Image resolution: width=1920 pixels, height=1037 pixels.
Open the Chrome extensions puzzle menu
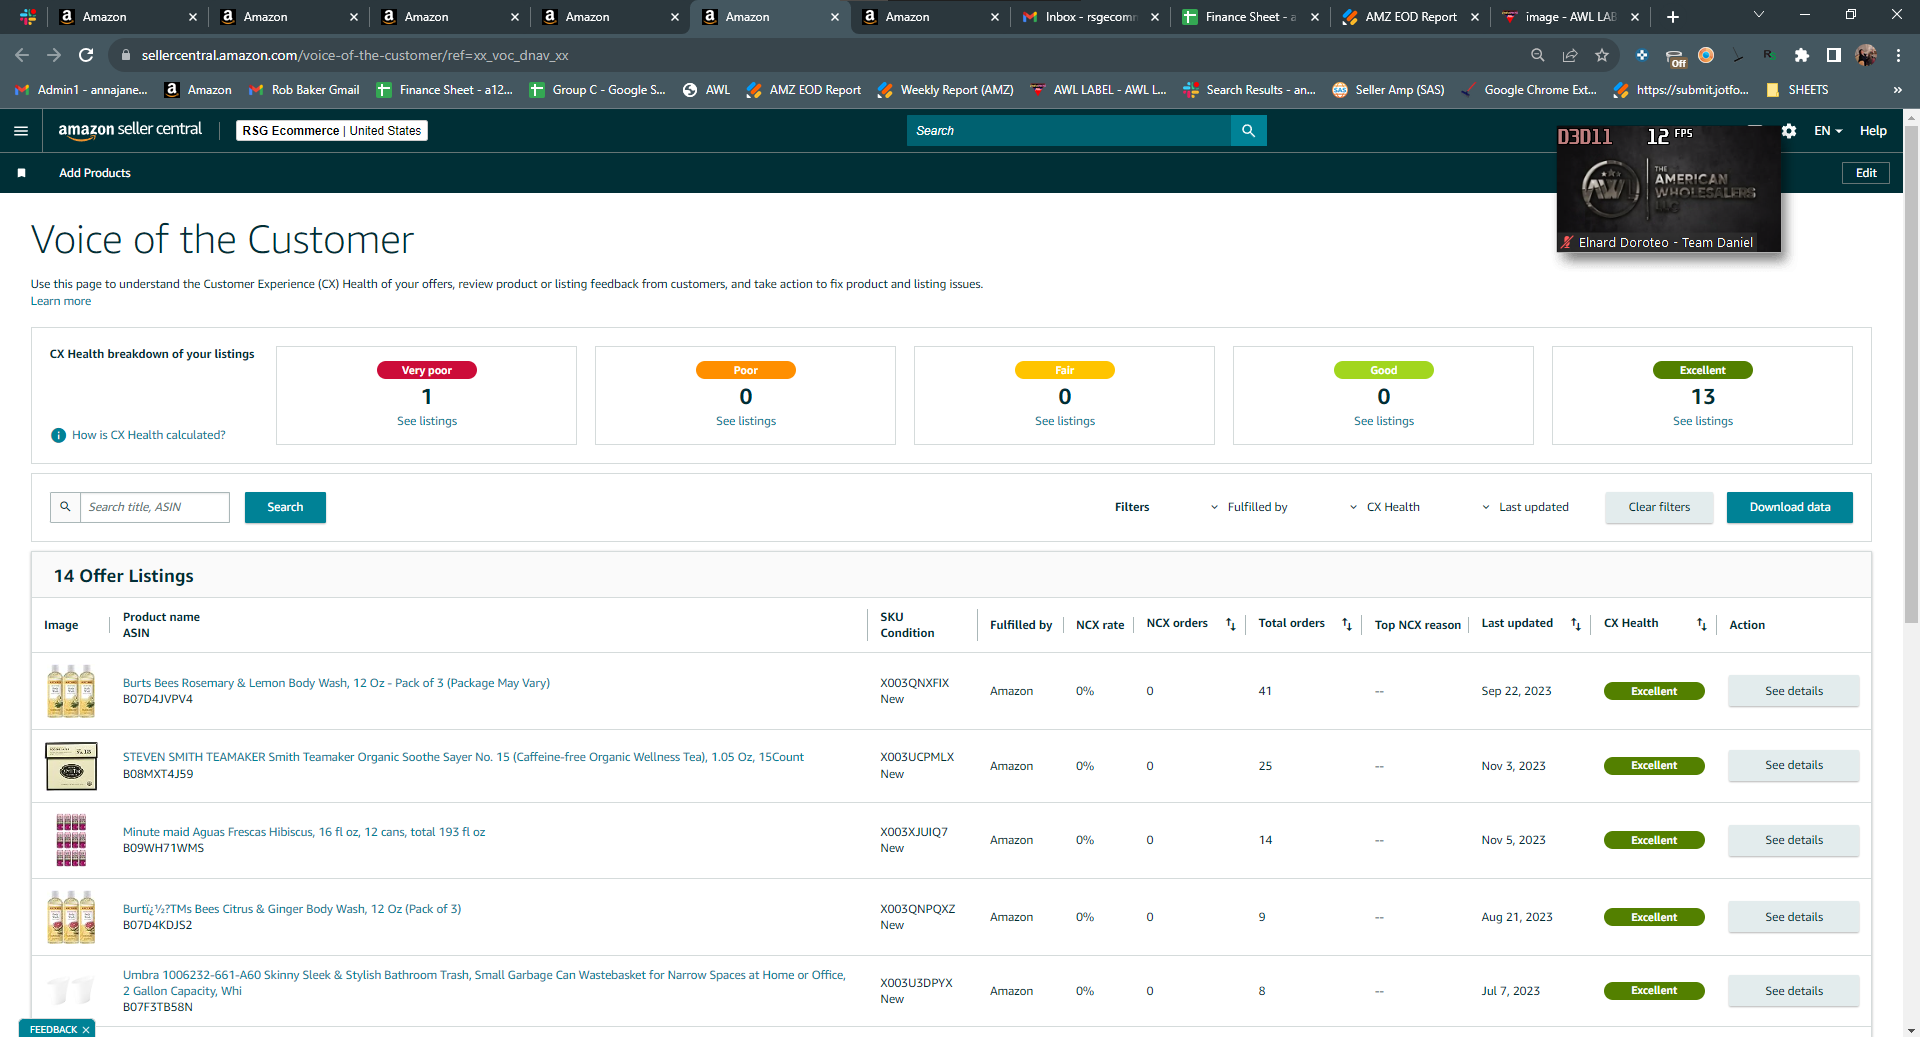pyautogui.click(x=1802, y=55)
